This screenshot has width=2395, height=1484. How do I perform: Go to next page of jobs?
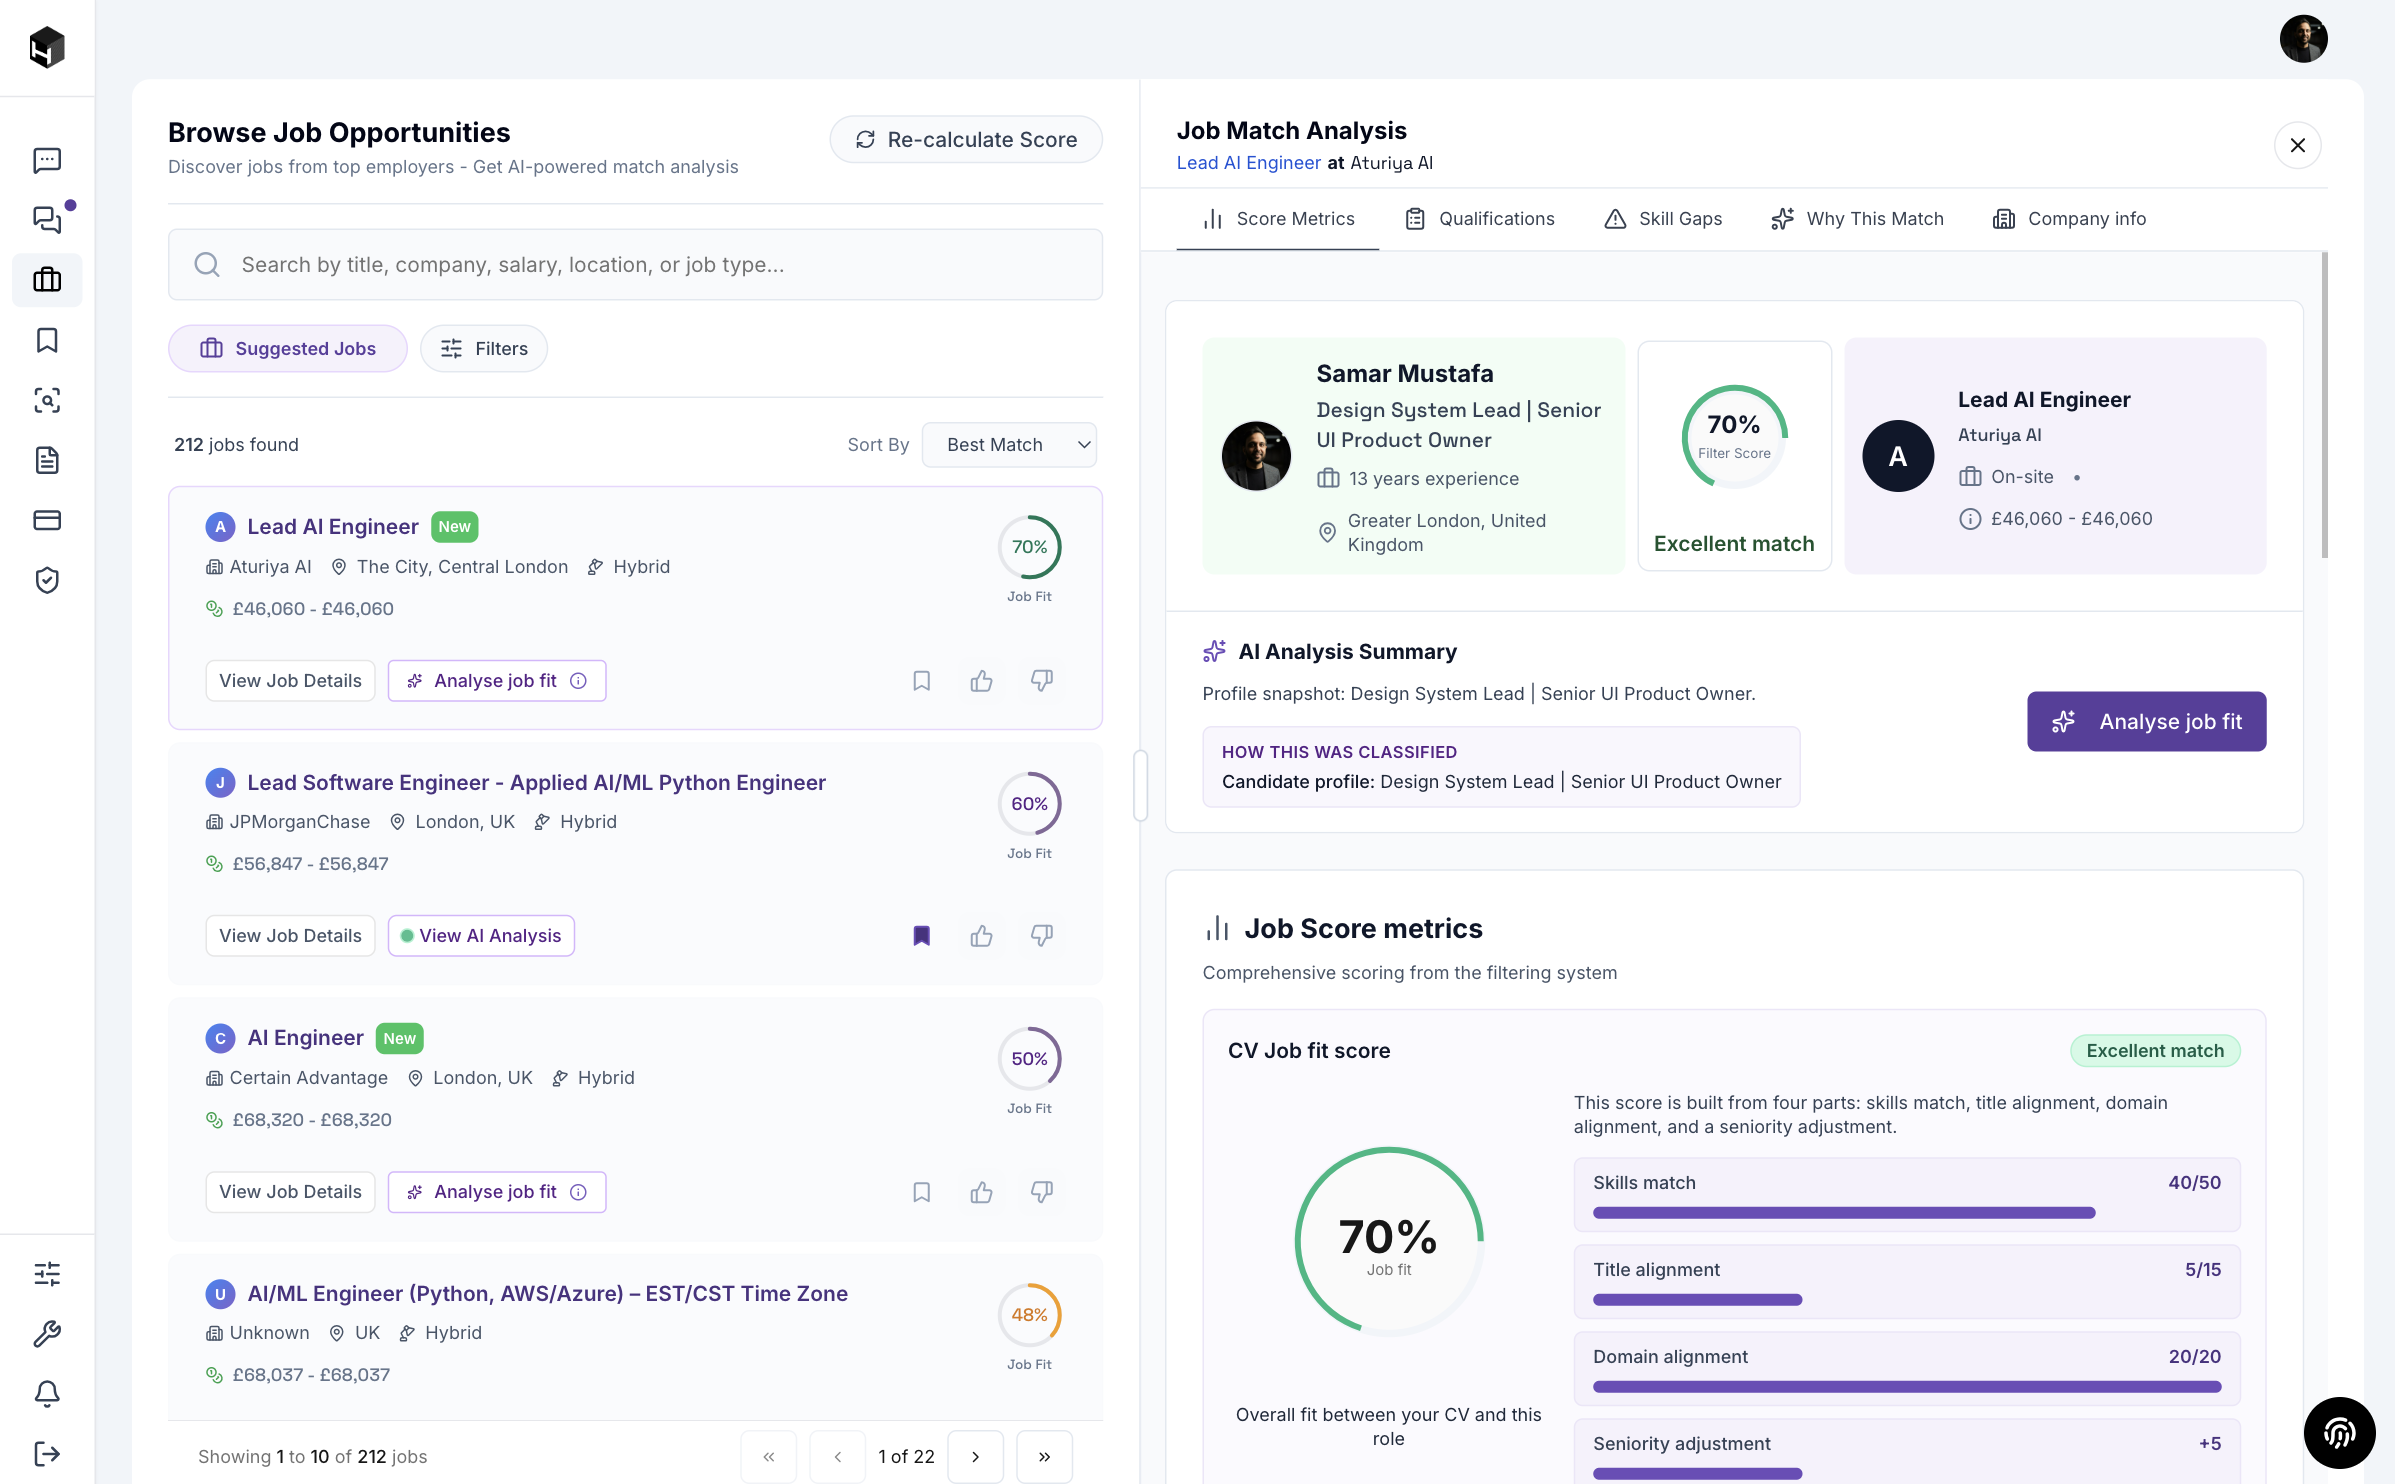coord(975,1457)
